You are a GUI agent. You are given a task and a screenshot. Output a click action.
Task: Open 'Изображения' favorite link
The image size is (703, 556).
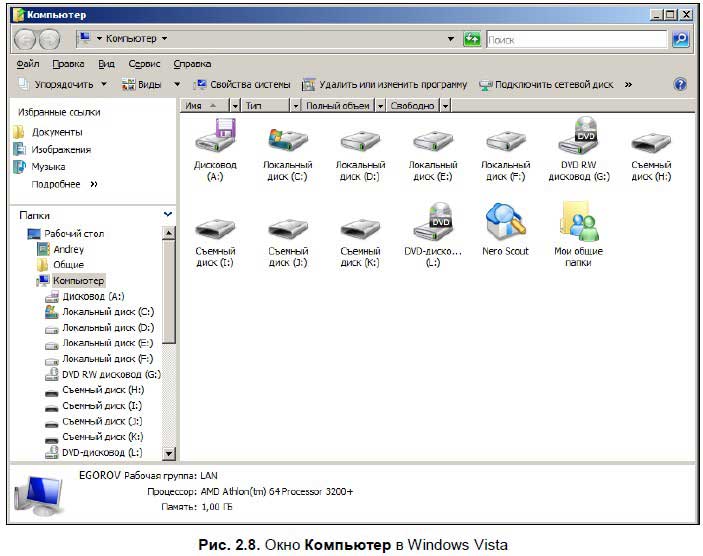[x=61, y=149]
